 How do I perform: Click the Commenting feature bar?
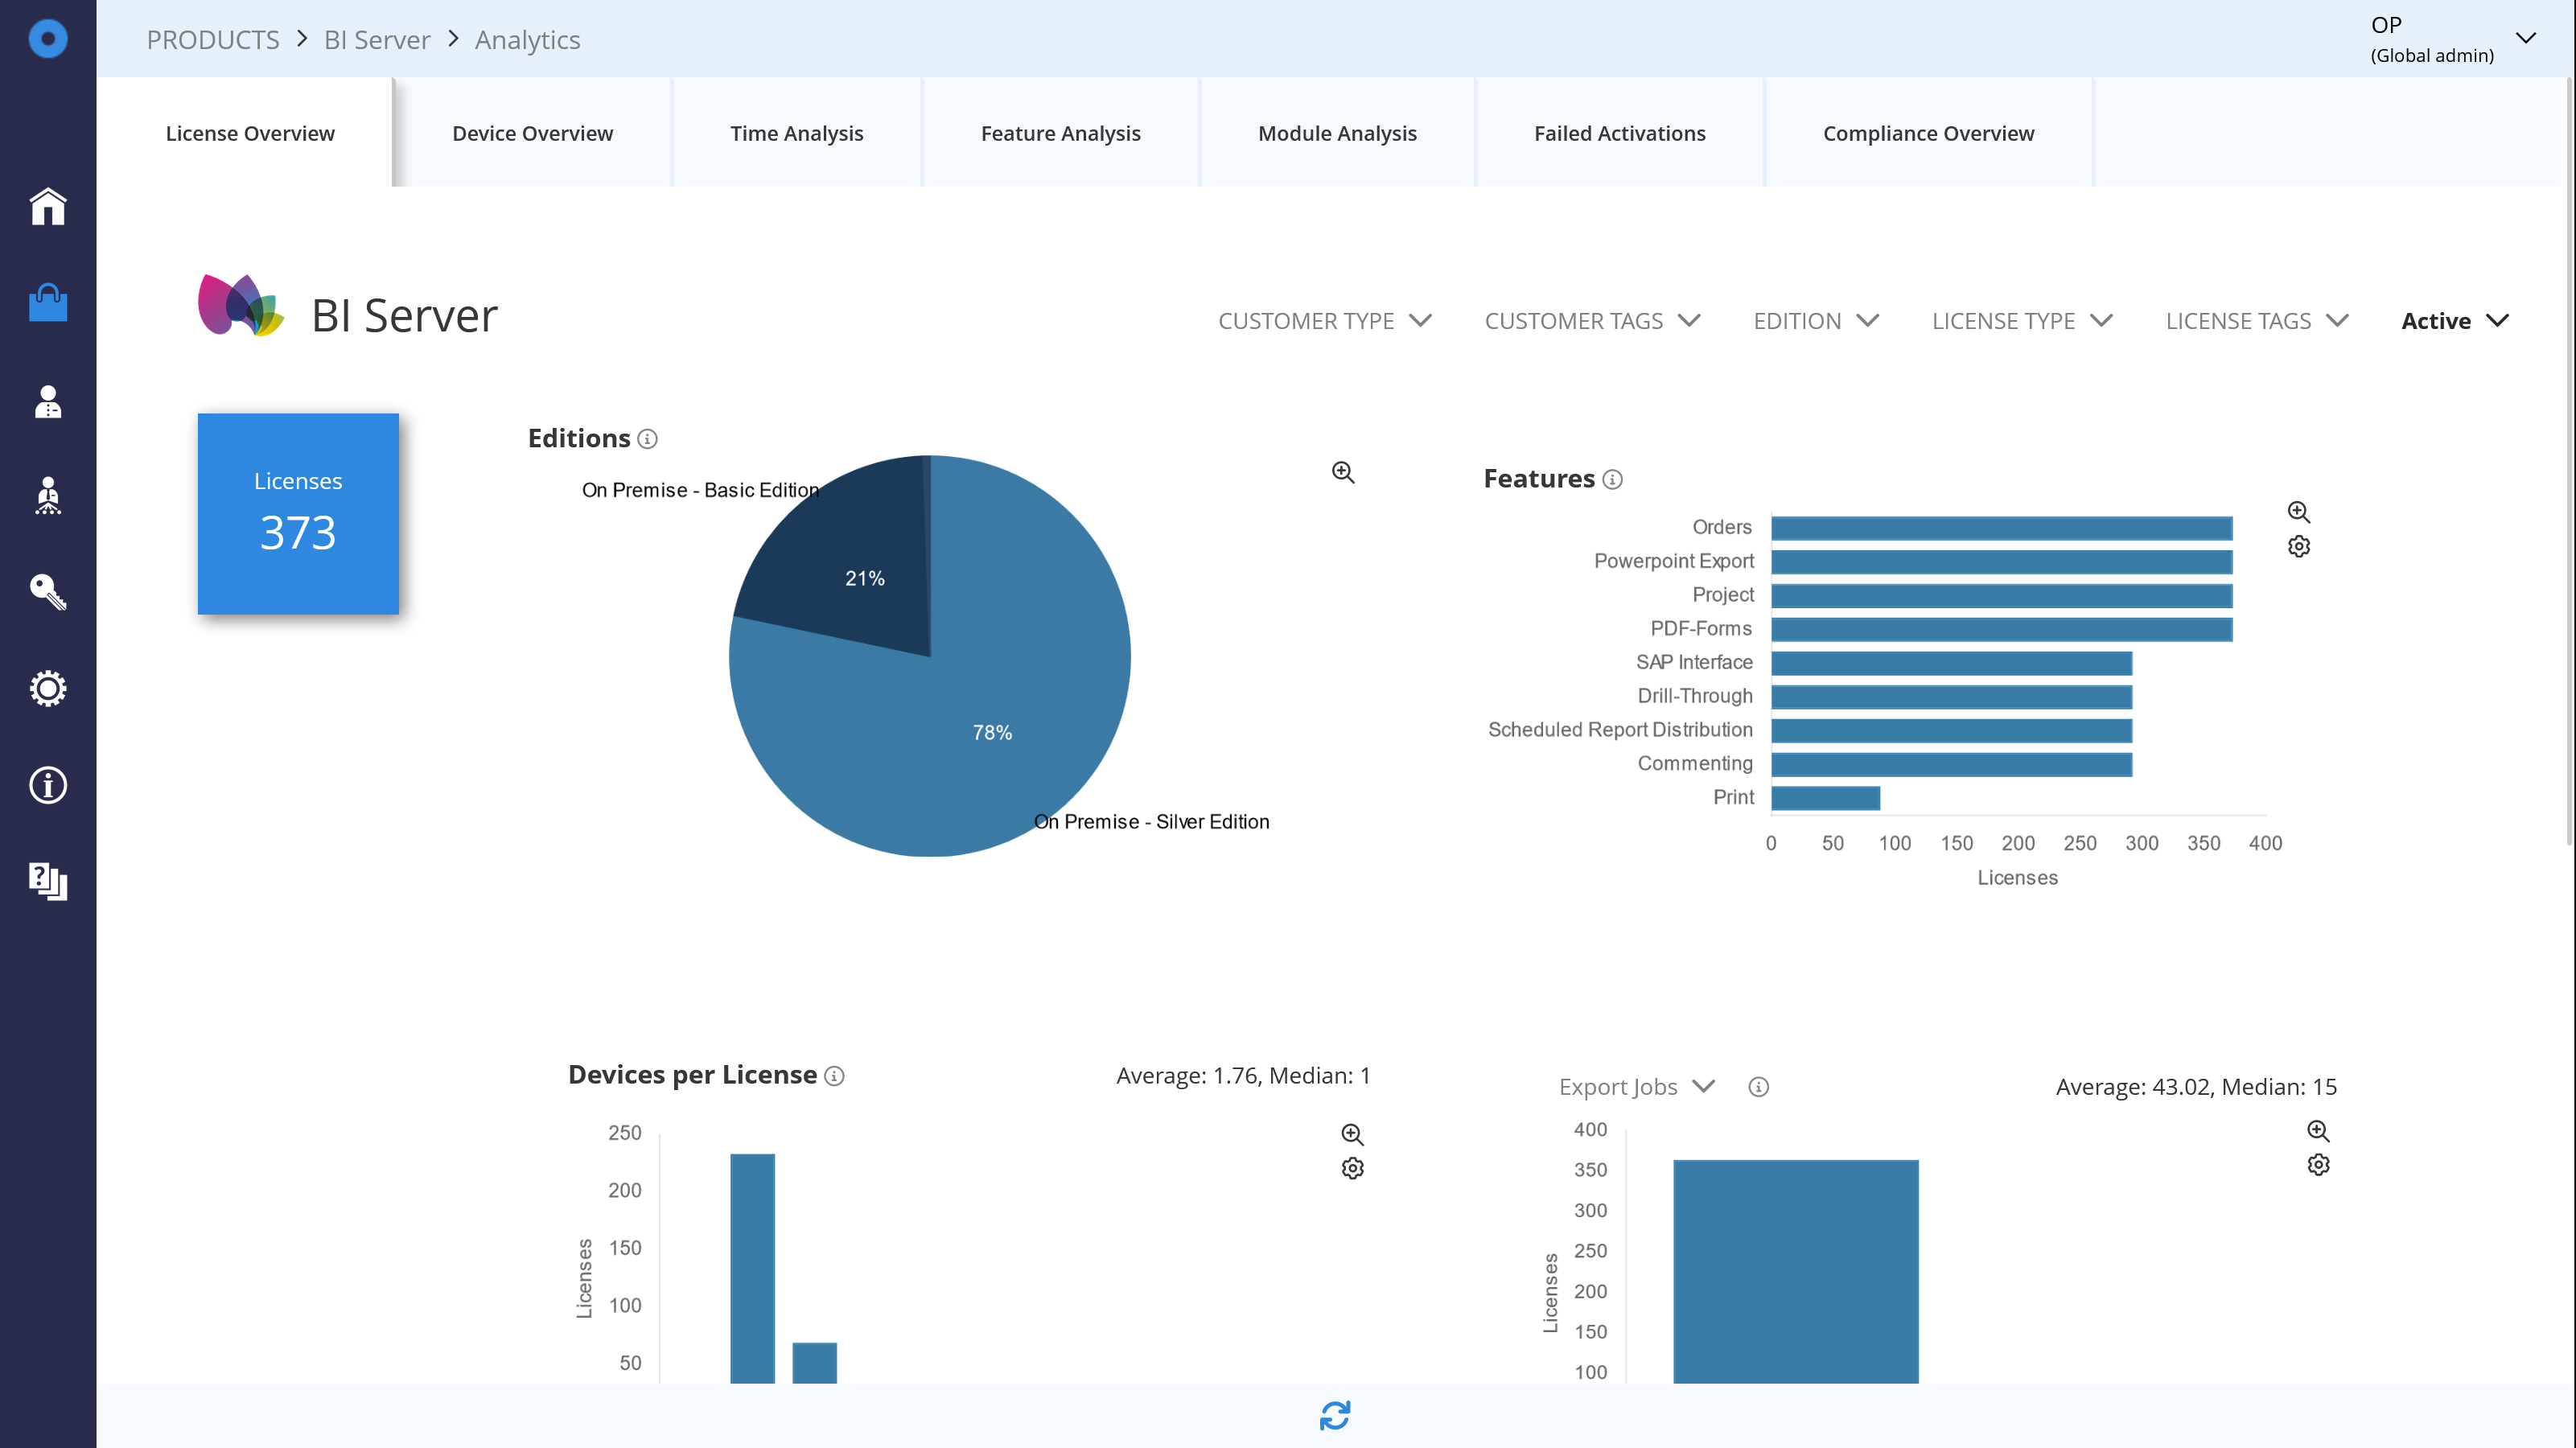tap(1951, 764)
